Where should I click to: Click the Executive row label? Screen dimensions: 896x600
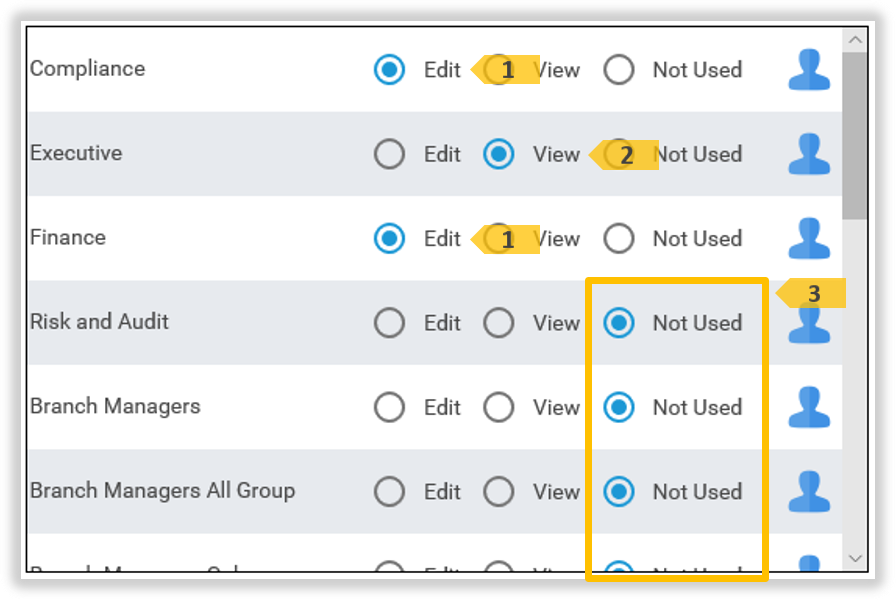[x=77, y=153]
